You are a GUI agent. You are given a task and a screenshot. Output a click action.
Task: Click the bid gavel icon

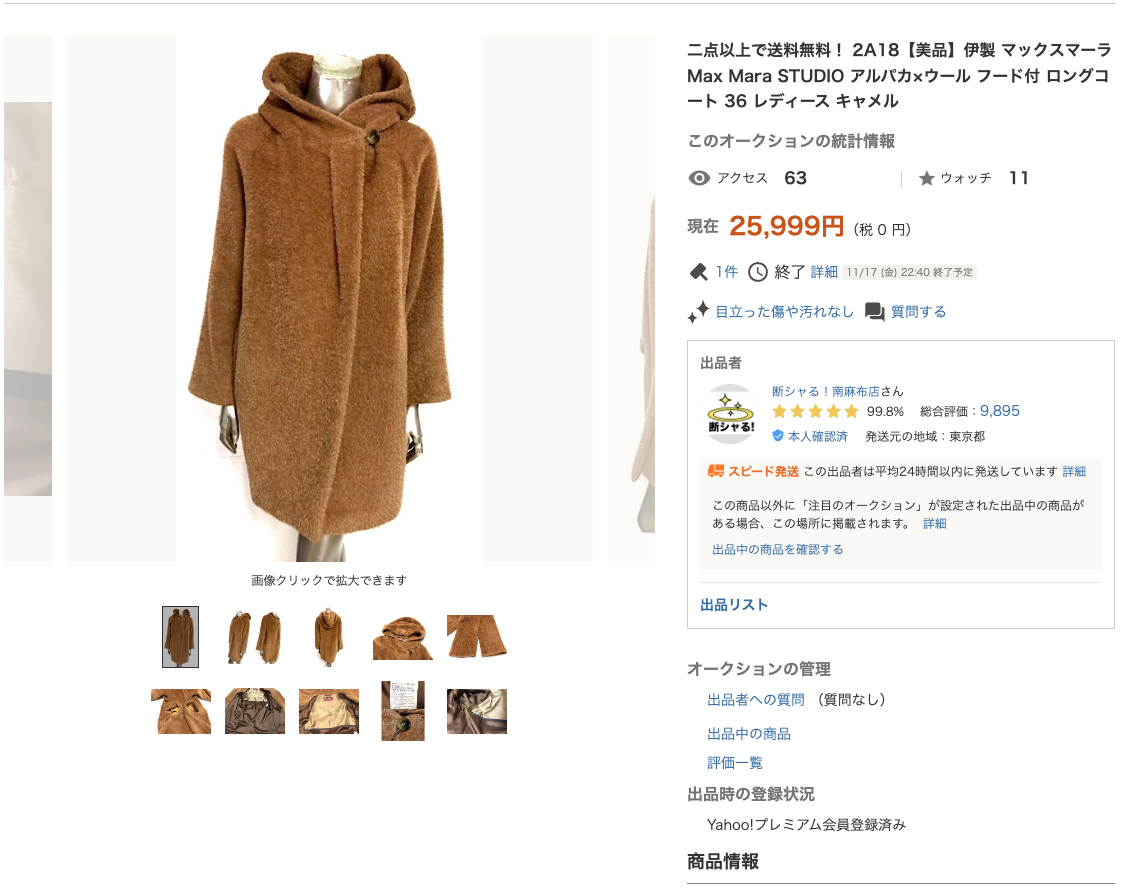698,272
